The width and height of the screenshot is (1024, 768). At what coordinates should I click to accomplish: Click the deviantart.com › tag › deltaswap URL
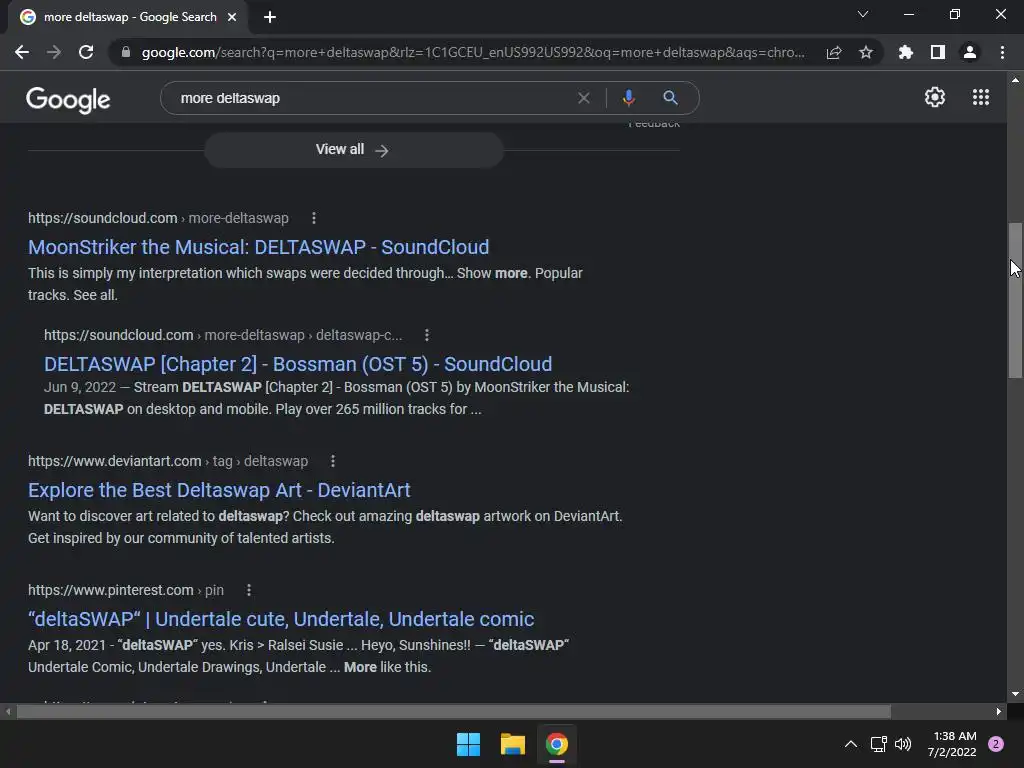pyautogui.click(x=168, y=461)
